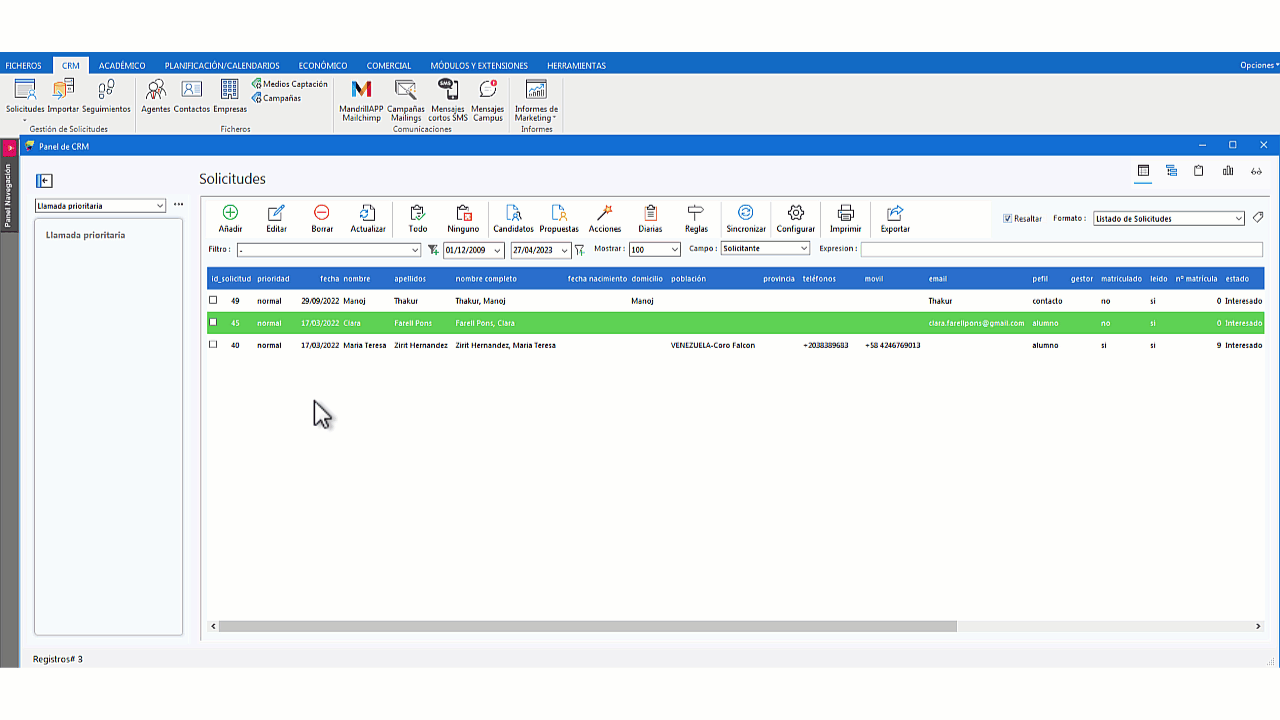
Task: Open the HERRAMIENTAS menu
Action: pyautogui.click(x=577, y=64)
